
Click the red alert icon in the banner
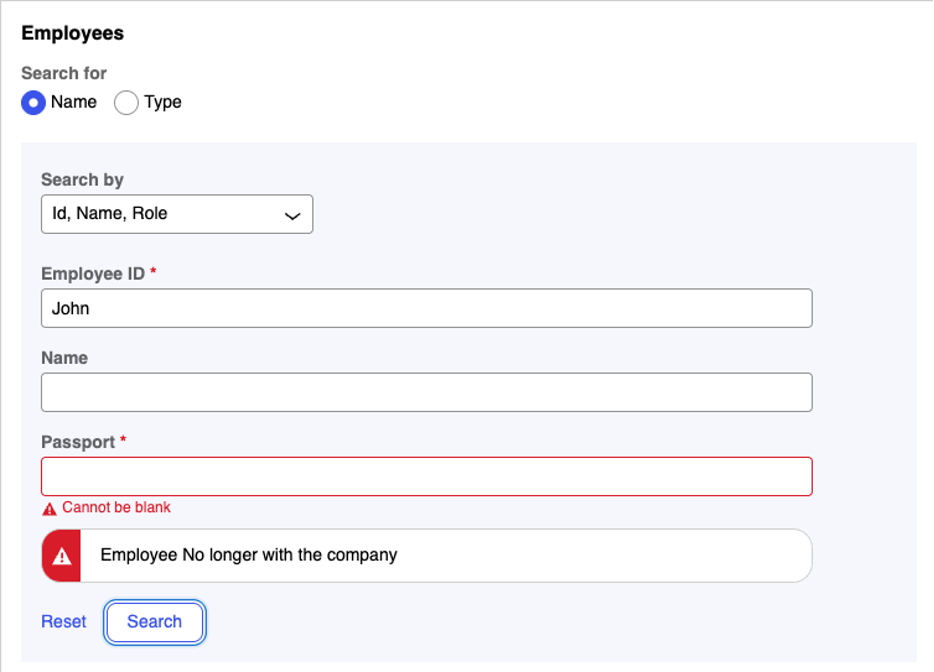[62, 555]
